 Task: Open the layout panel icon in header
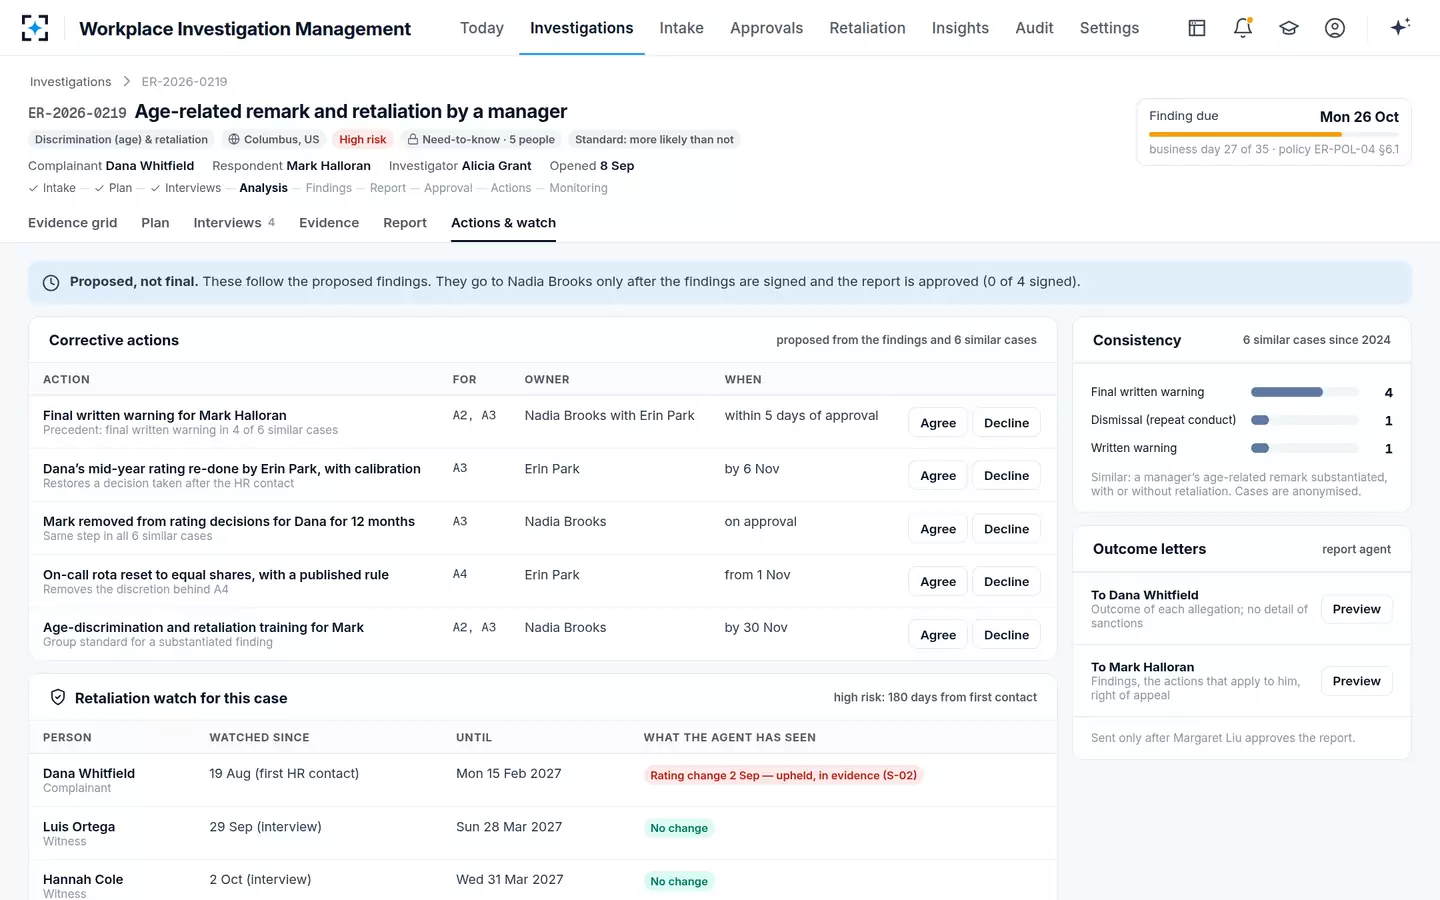point(1197,28)
